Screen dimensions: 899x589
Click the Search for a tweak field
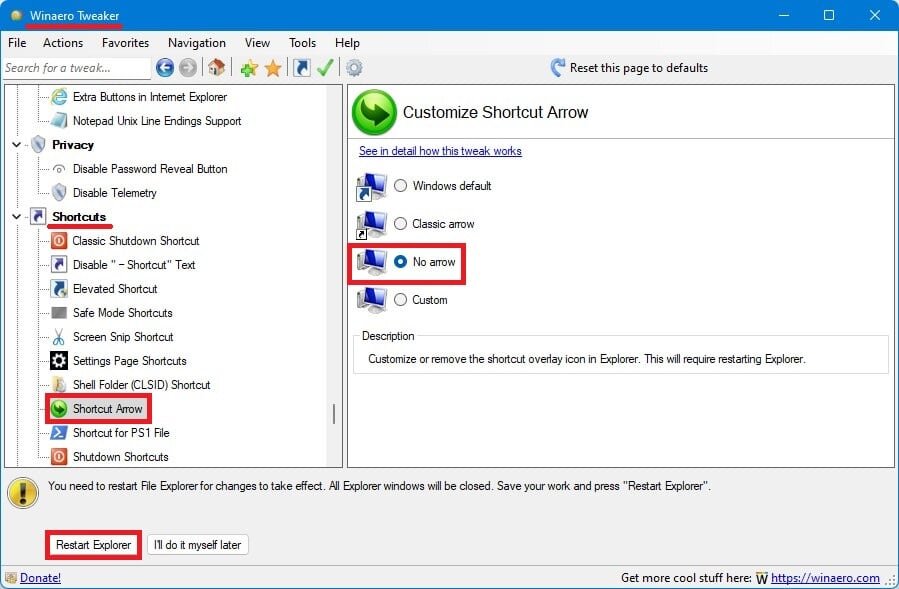click(x=76, y=68)
